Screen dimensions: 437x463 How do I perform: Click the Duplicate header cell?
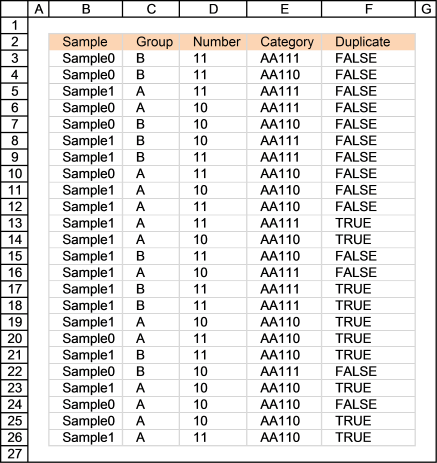coord(368,42)
